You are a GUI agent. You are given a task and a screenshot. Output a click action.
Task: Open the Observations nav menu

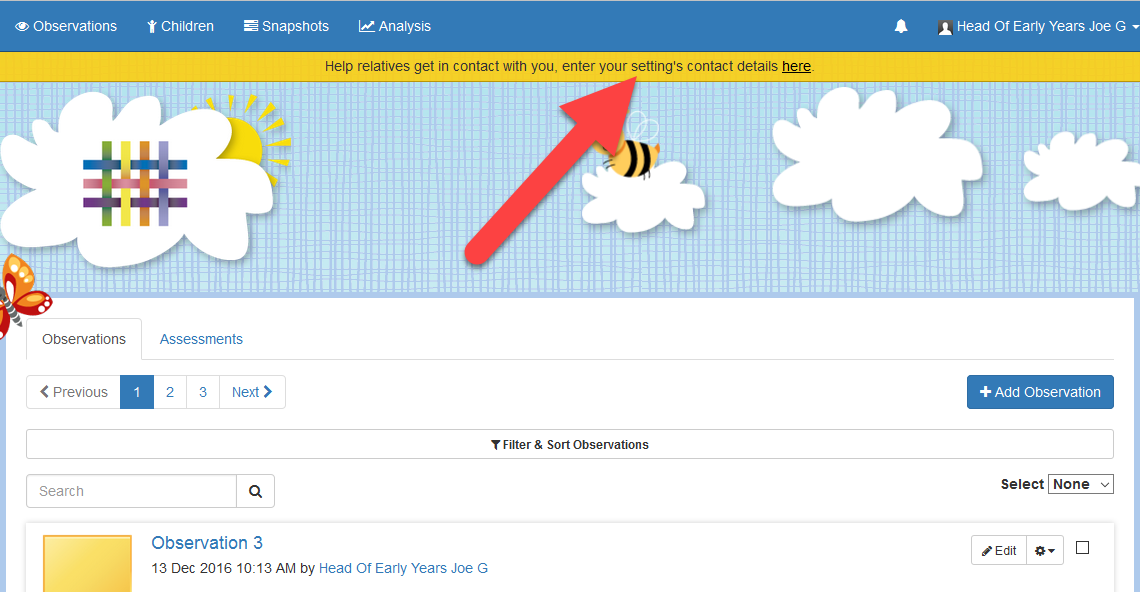[66, 26]
